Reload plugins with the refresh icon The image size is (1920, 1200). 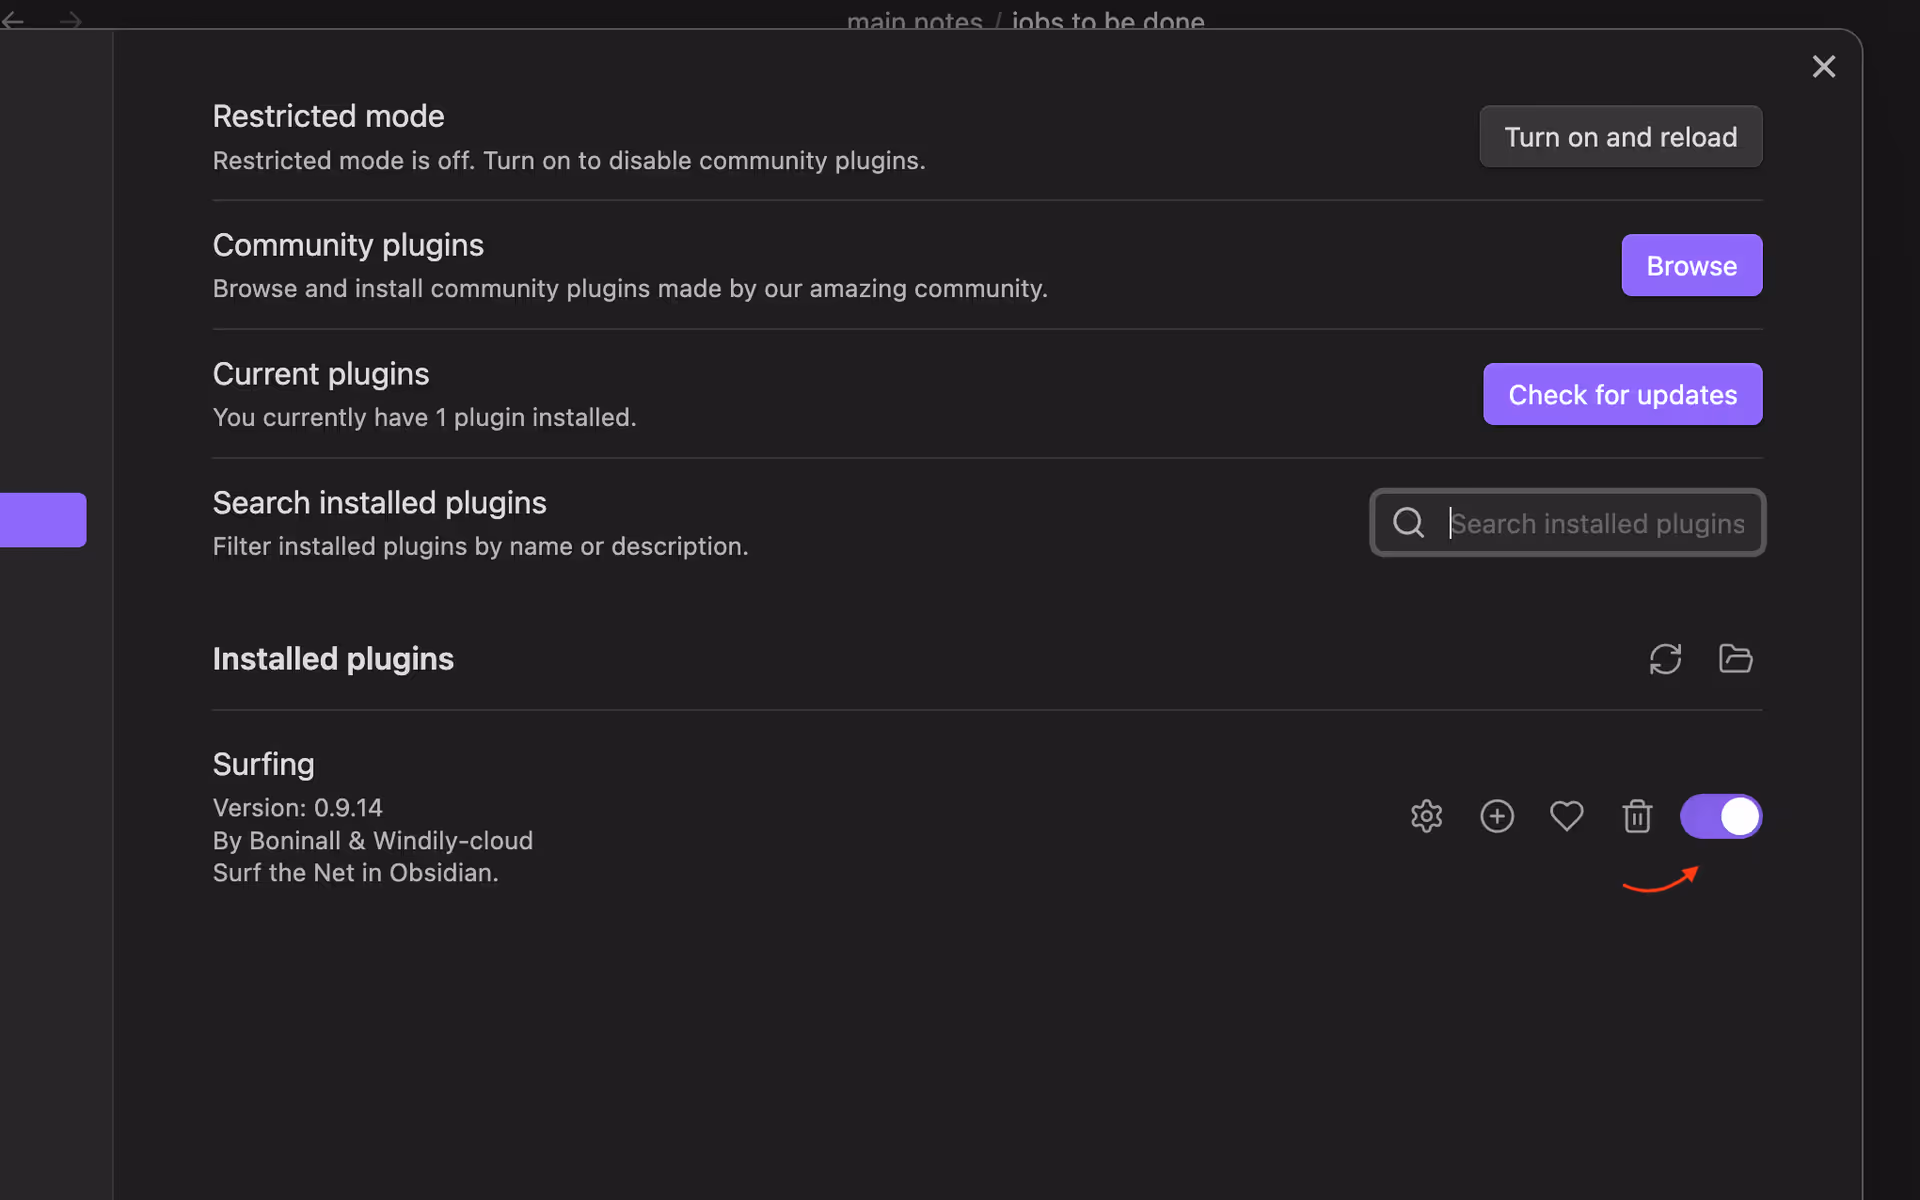pos(1665,658)
